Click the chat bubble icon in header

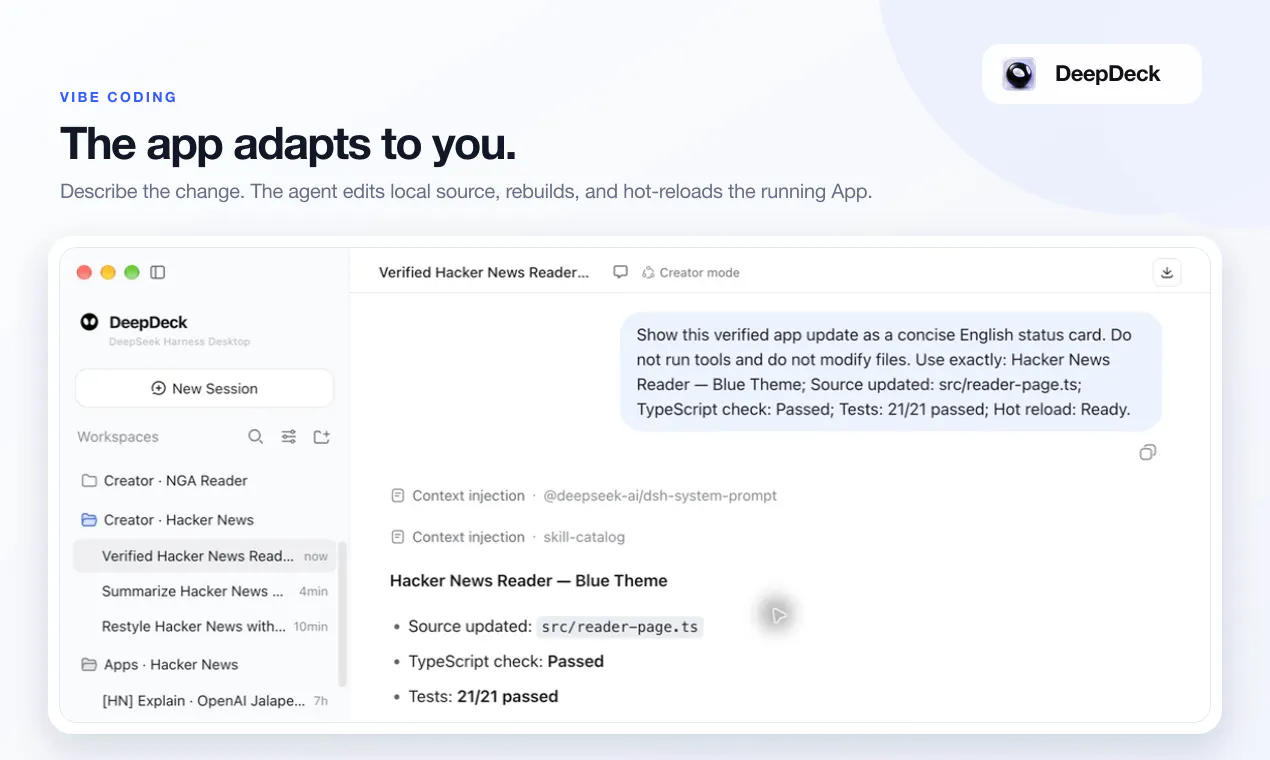pos(621,272)
